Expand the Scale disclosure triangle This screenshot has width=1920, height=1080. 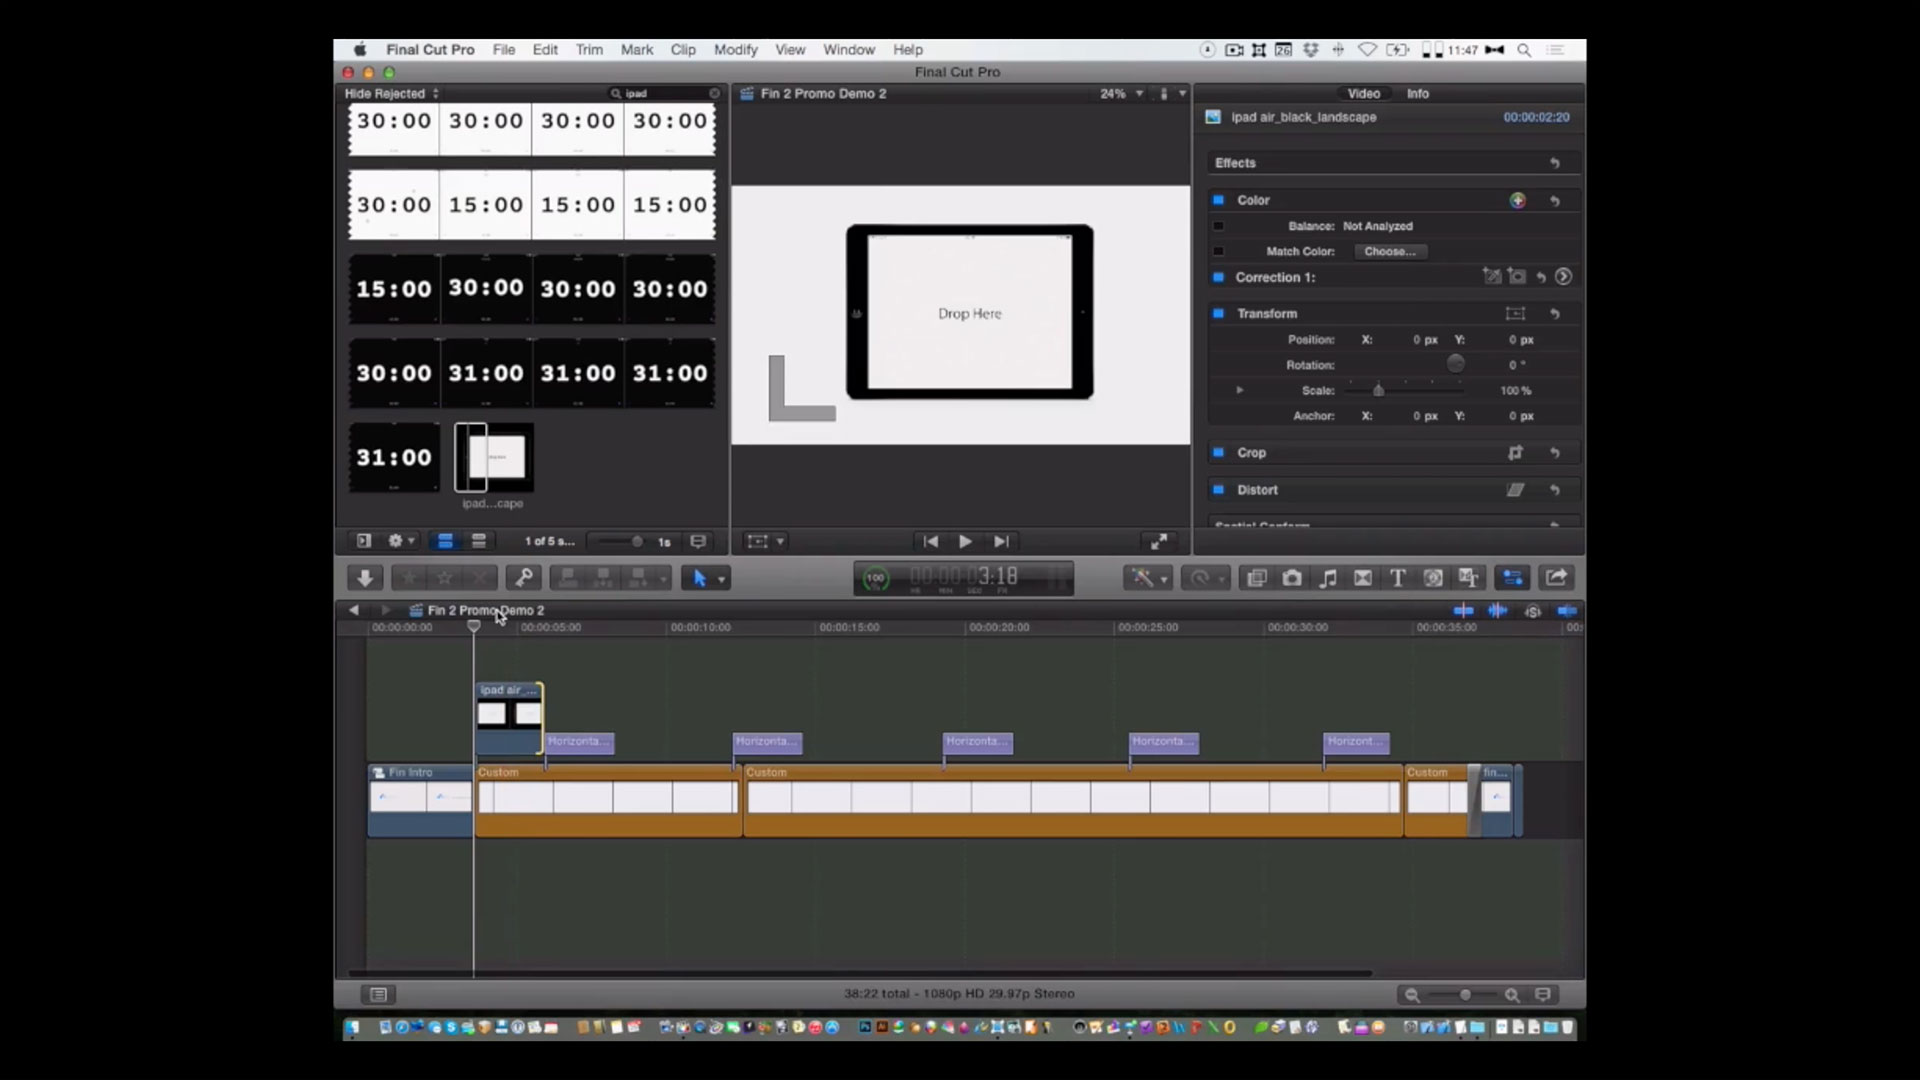pos(1239,390)
